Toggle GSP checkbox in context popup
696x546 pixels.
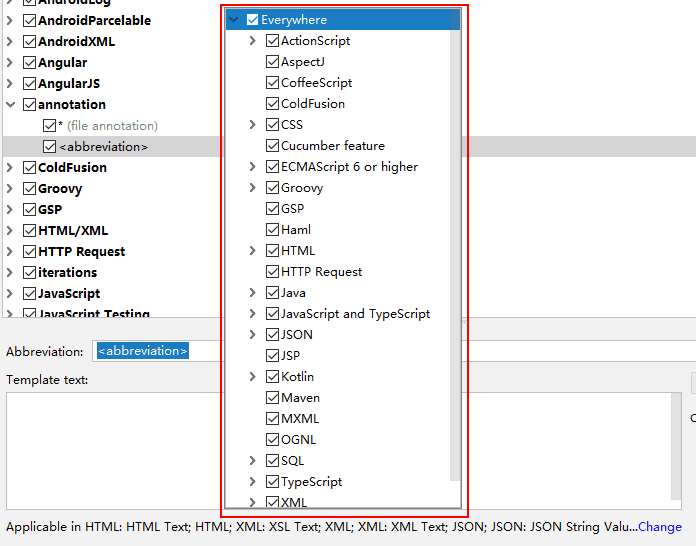coord(272,209)
